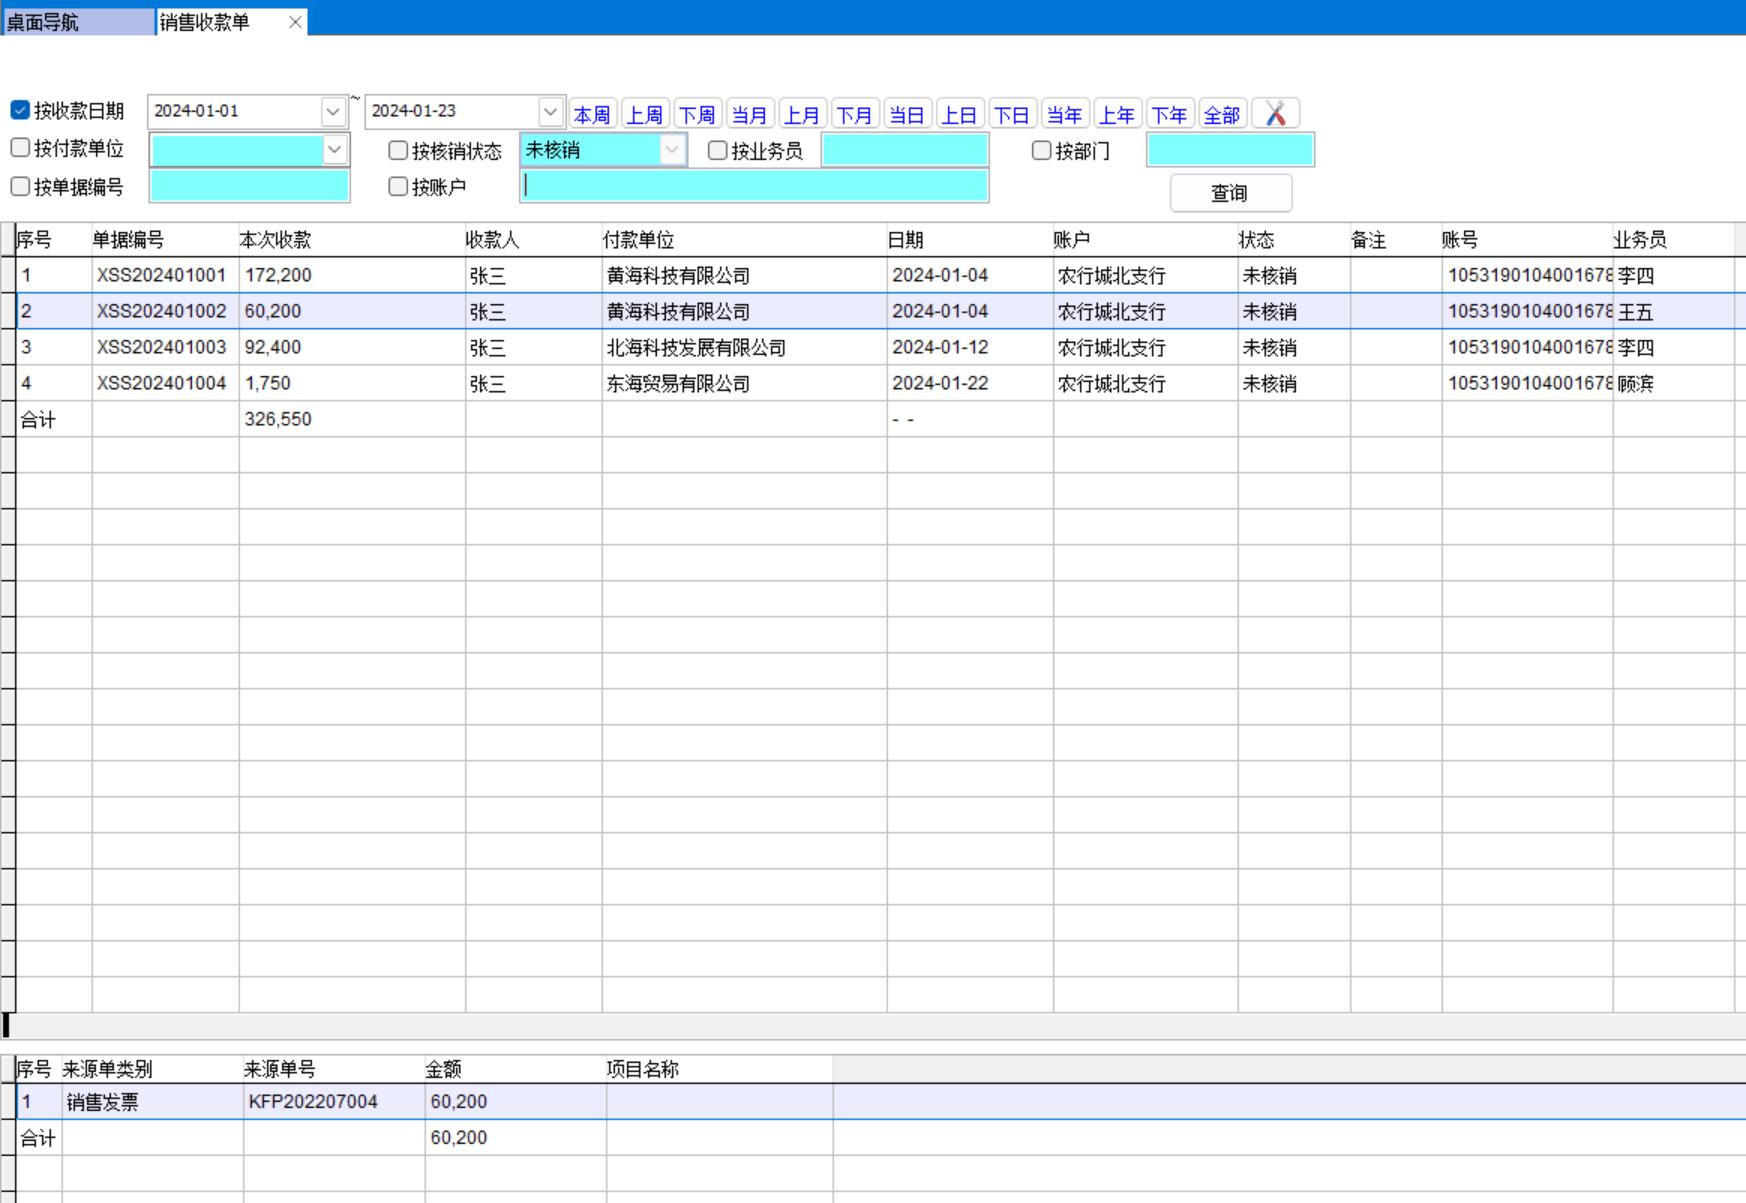Enable the 按付款单位 filter checkbox
The width and height of the screenshot is (1746, 1203).
tap(20, 148)
